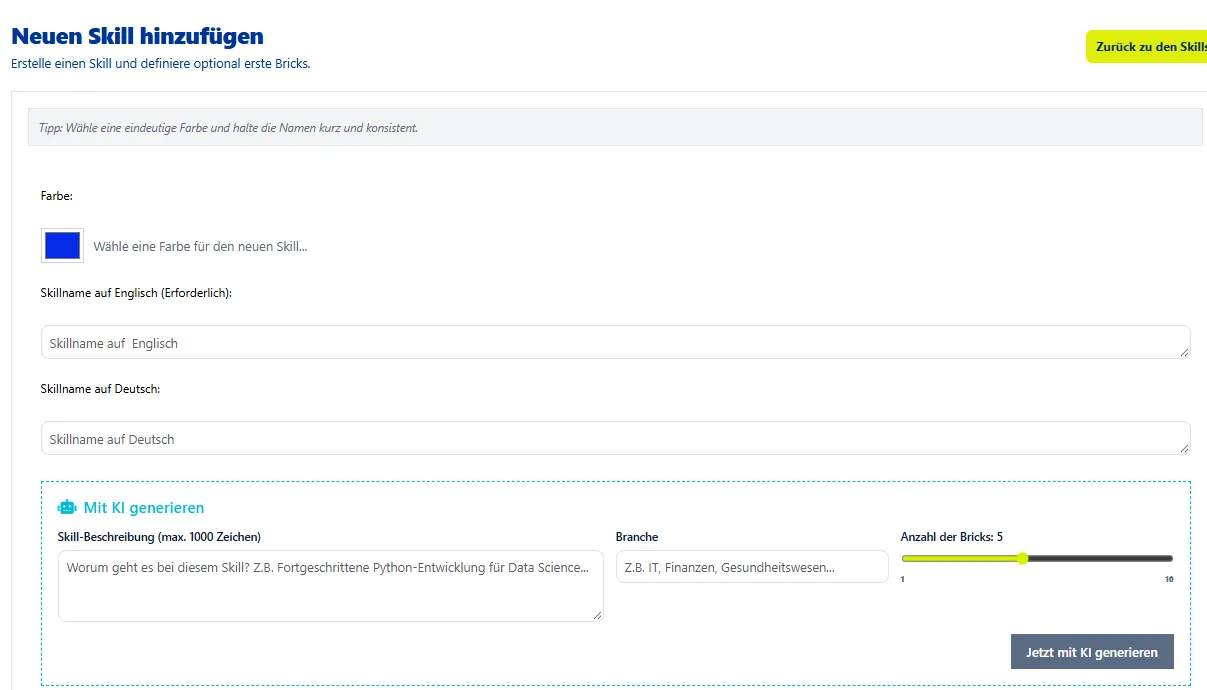Open the blue Farbe color picker swatch
This screenshot has width=1207, height=690.
[x=62, y=246]
